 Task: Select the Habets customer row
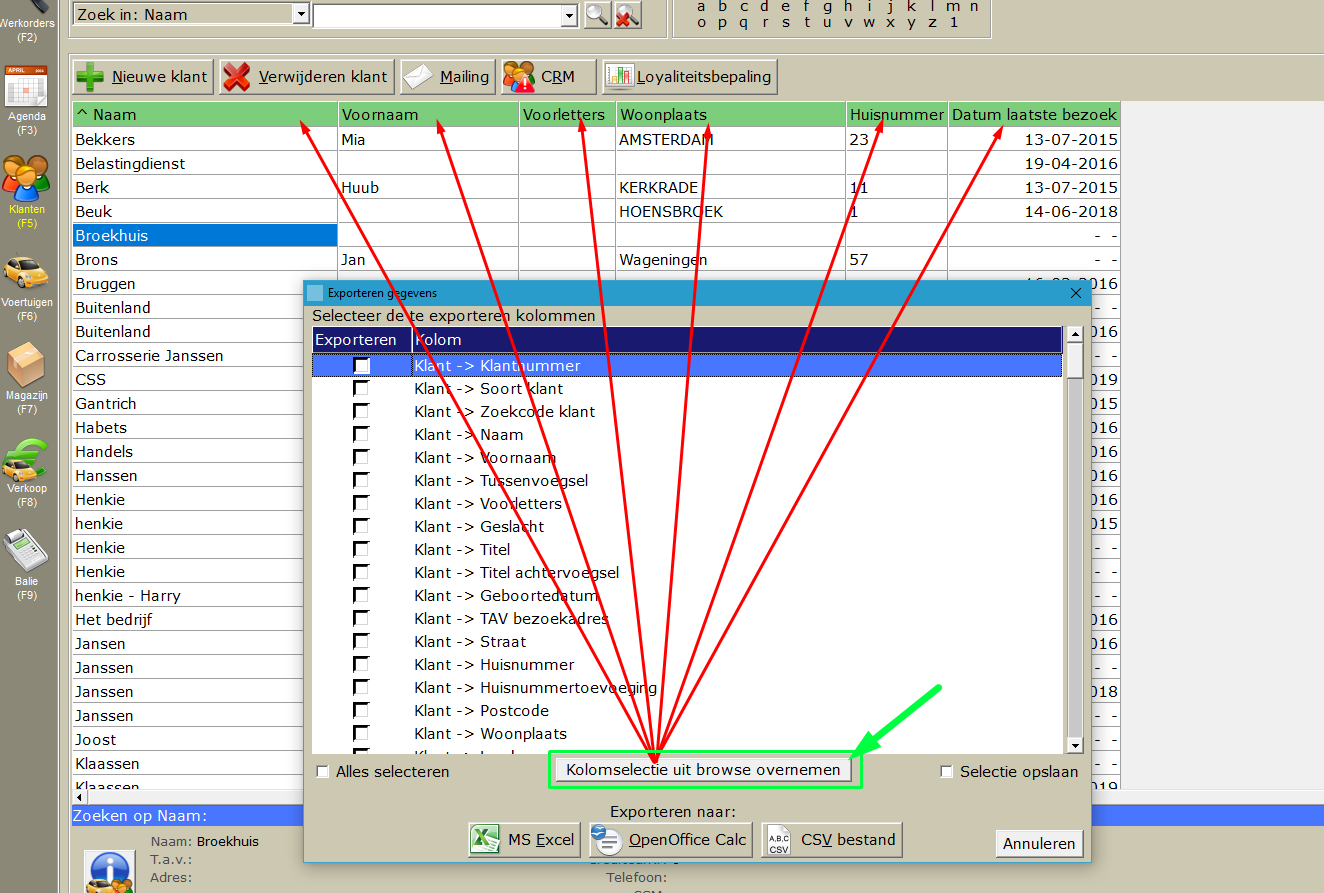point(188,428)
